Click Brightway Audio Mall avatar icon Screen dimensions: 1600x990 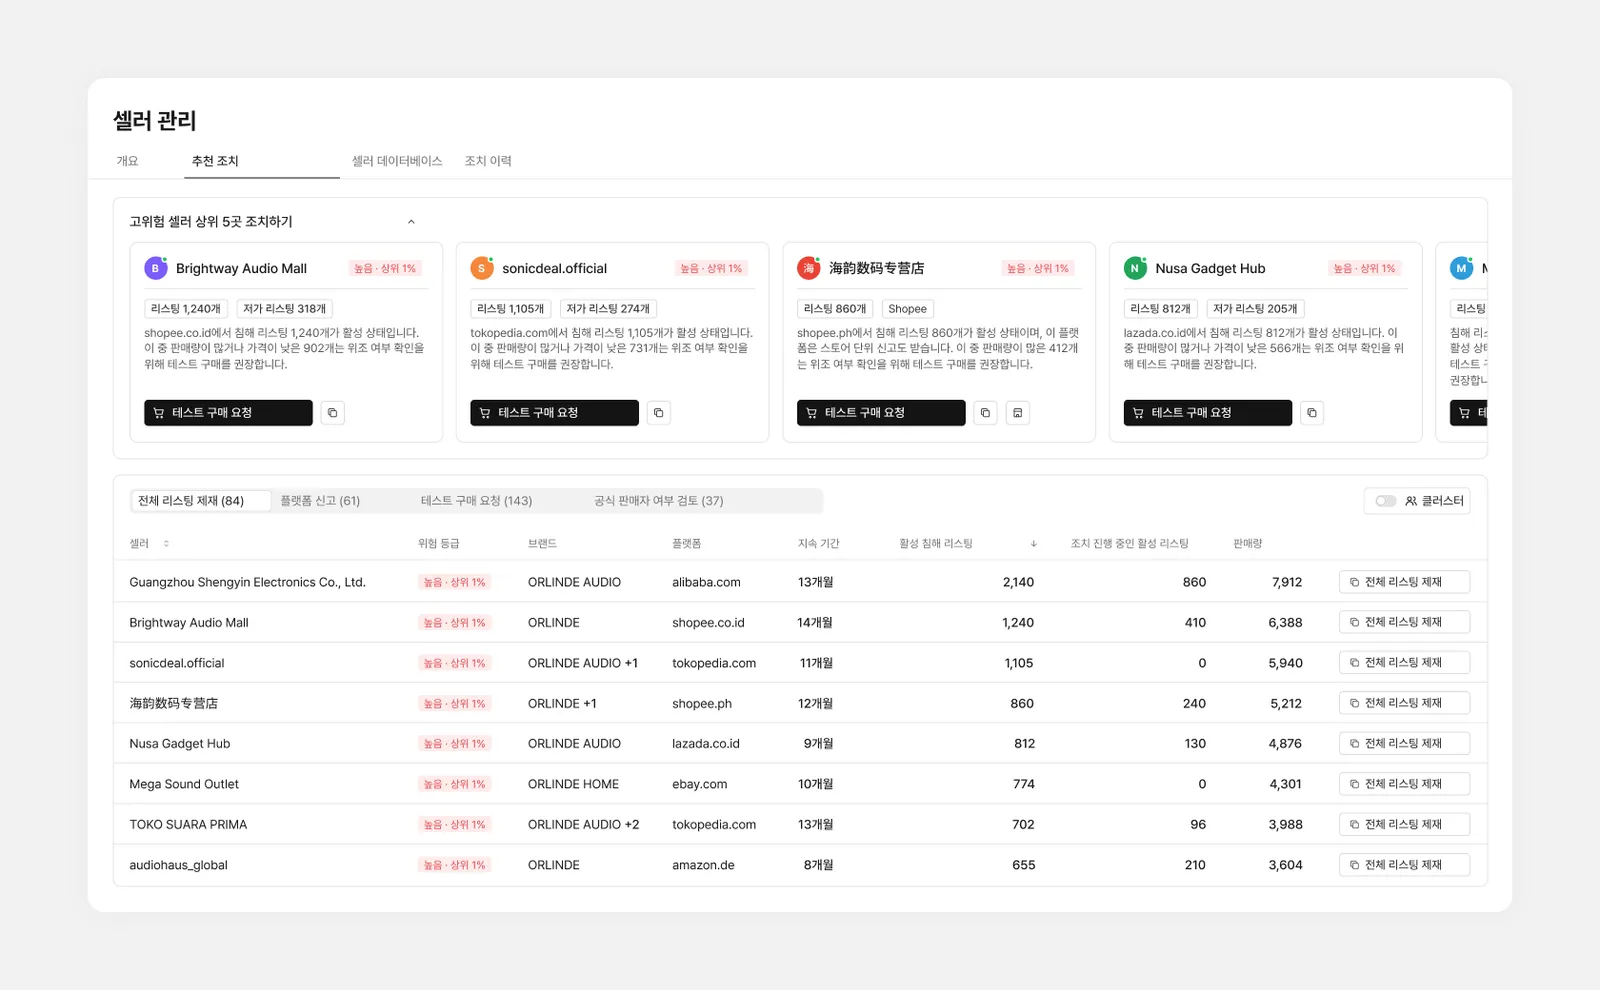point(155,268)
